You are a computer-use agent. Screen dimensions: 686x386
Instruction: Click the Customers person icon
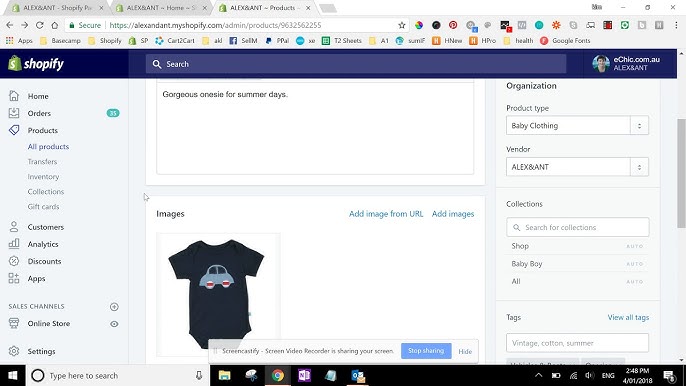(x=14, y=227)
